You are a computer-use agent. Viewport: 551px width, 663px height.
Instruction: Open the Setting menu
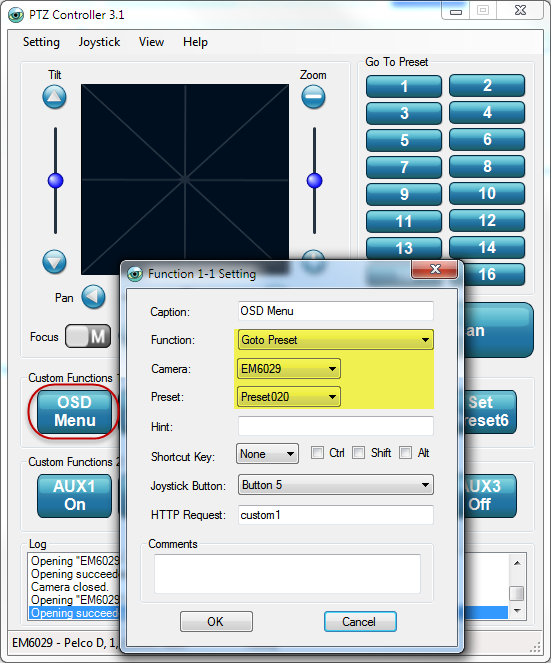coord(41,42)
